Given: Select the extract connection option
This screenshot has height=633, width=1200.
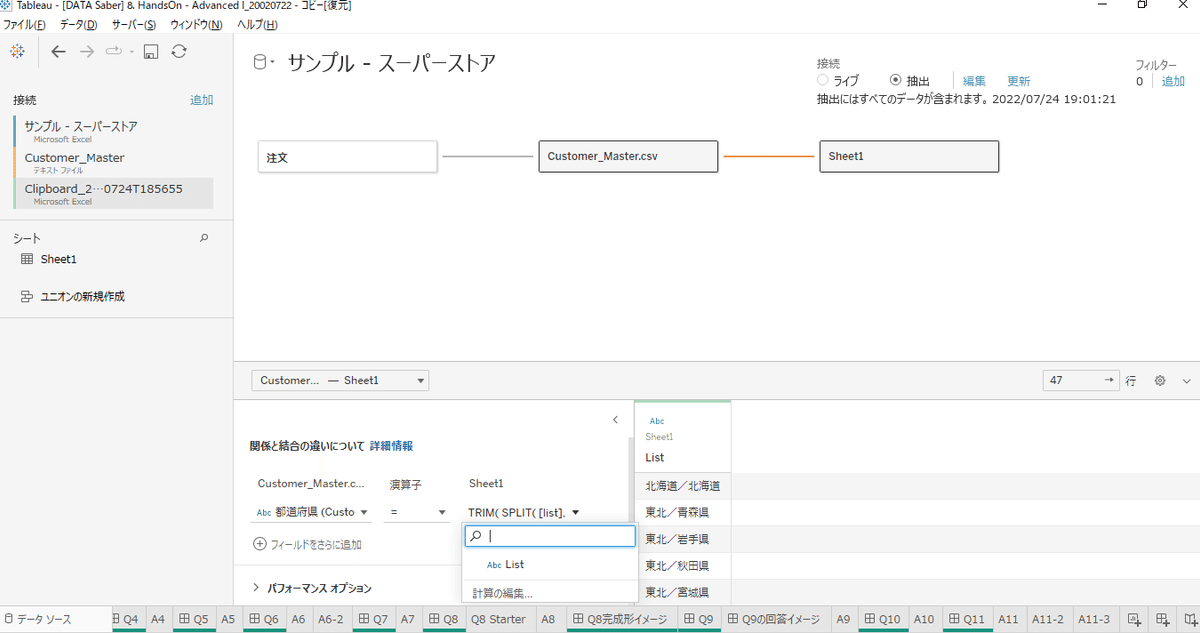Looking at the screenshot, I should coord(895,80).
